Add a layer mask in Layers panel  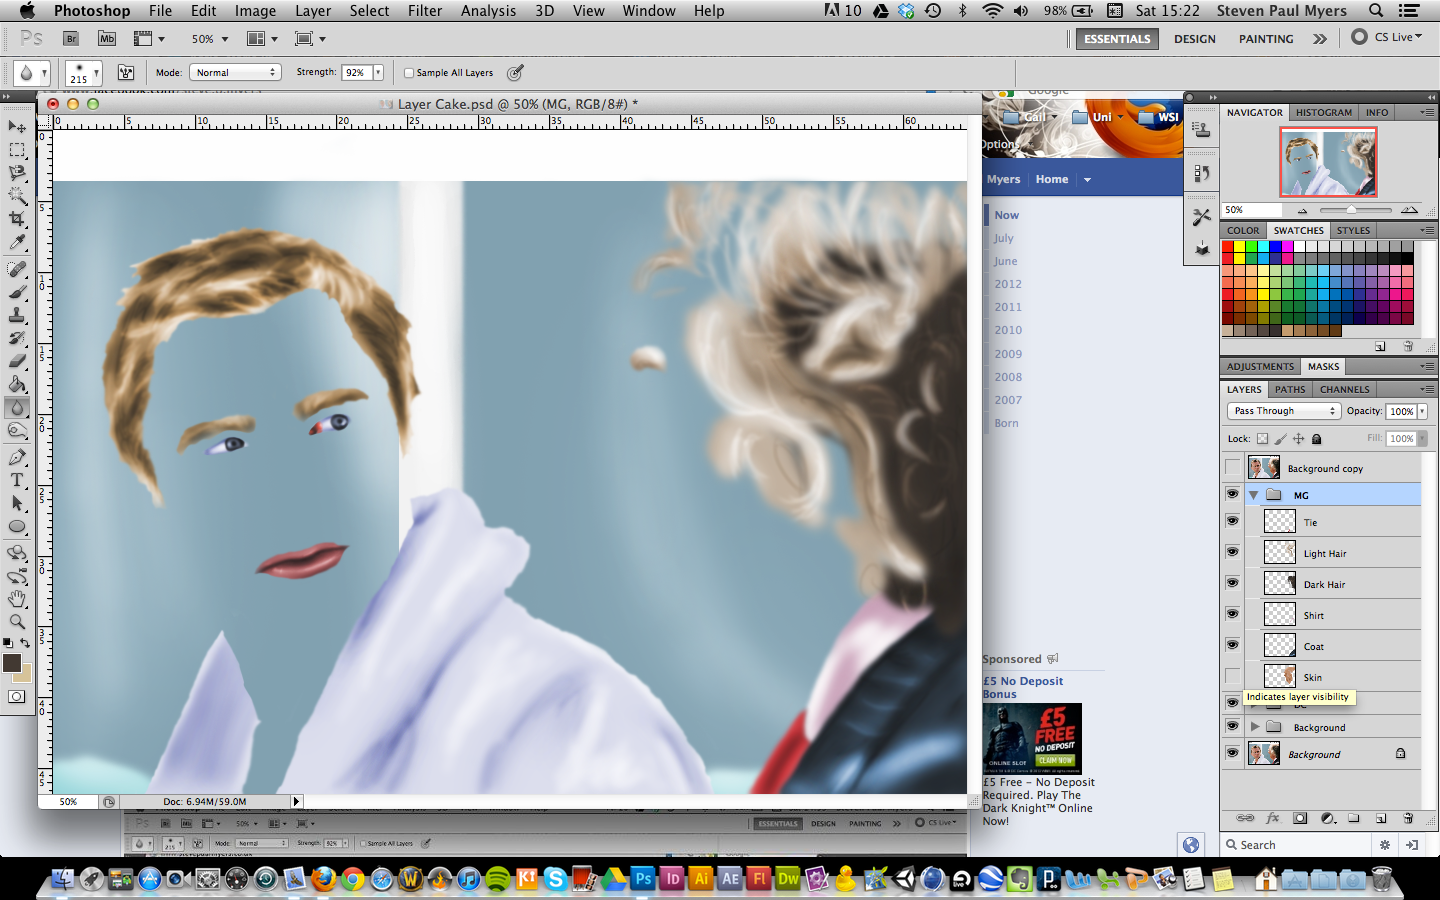pyautogui.click(x=1300, y=818)
